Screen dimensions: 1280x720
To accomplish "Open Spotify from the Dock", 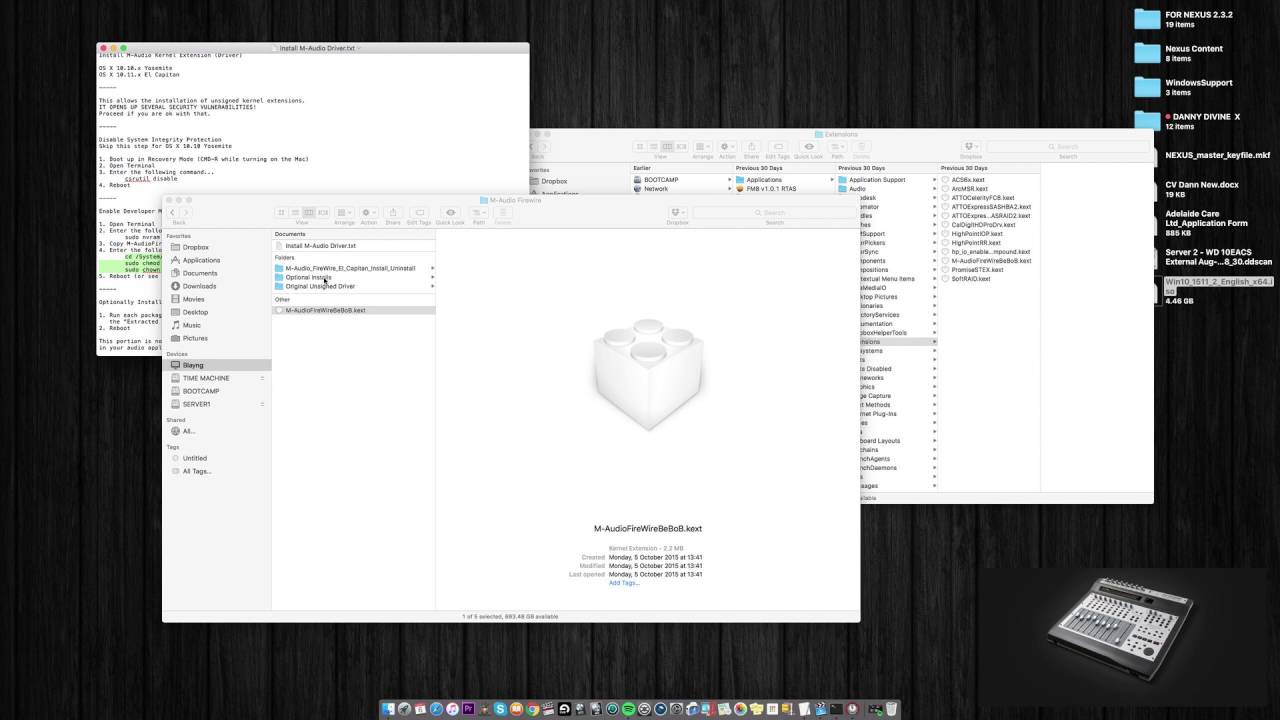I will point(628,709).
